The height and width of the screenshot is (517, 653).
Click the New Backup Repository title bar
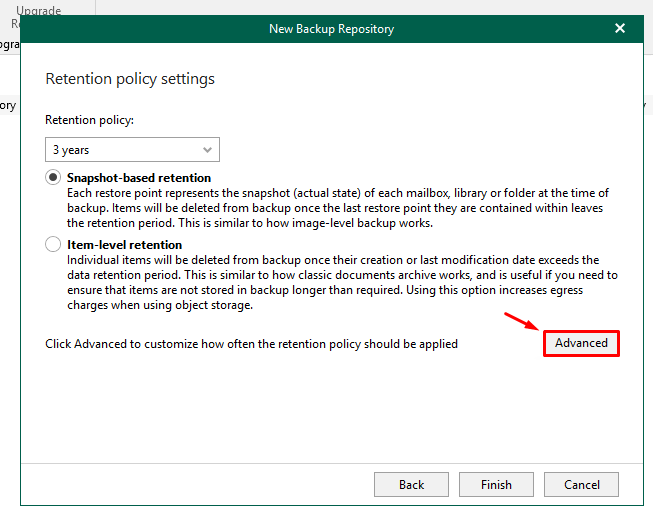coord(331,29)
